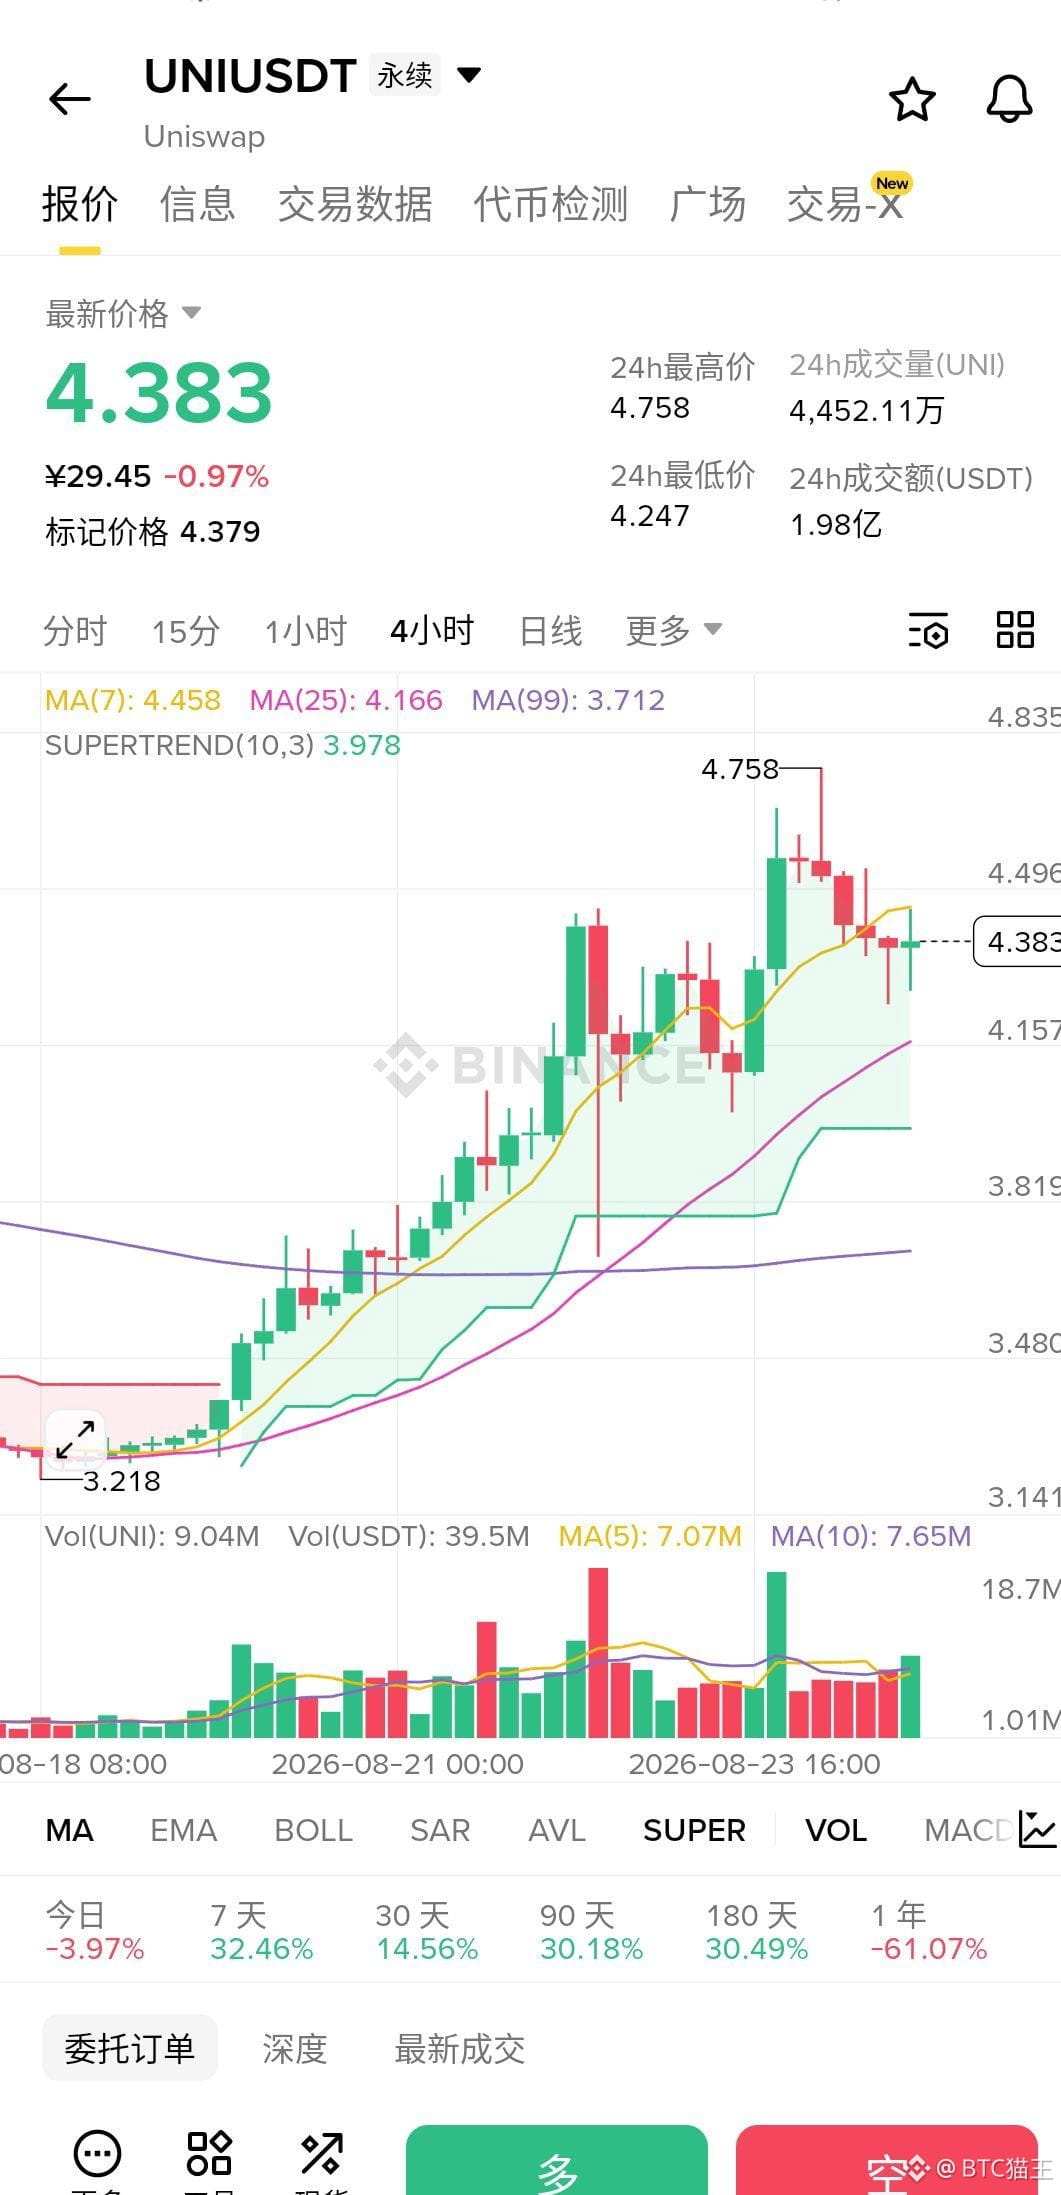The height and width of the screenshot is (2195, 1061).
Task: Open the 交易-X tab
Action: pyautogui.click(x=845, y=204)
